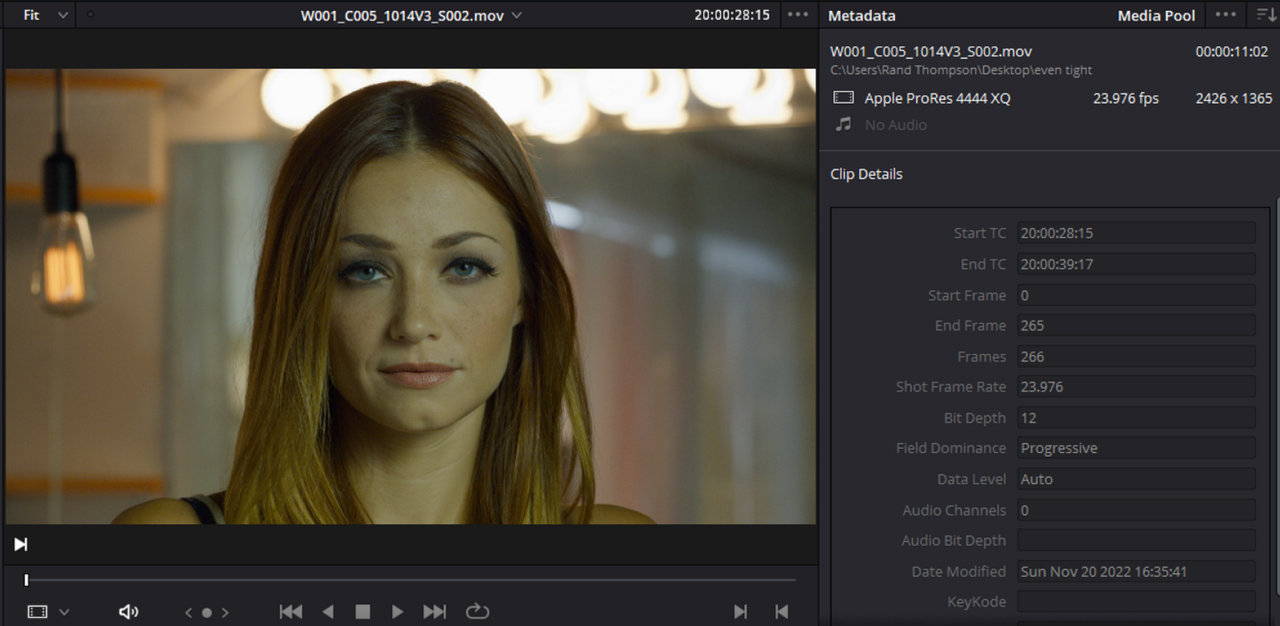Open the Metadata panel three-dot options

tap(1225, 15)
